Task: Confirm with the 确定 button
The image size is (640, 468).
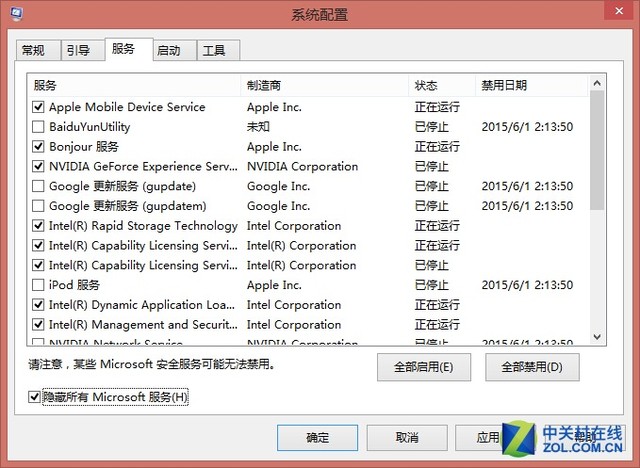Action: [x=318, y=438]
